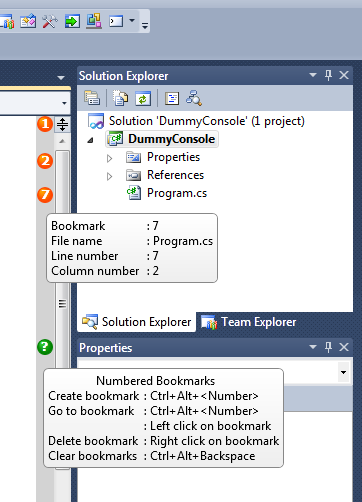Select the Solution 'DummyConsole' (1 project) node
The image size is (362, 502).
[207, 121]
